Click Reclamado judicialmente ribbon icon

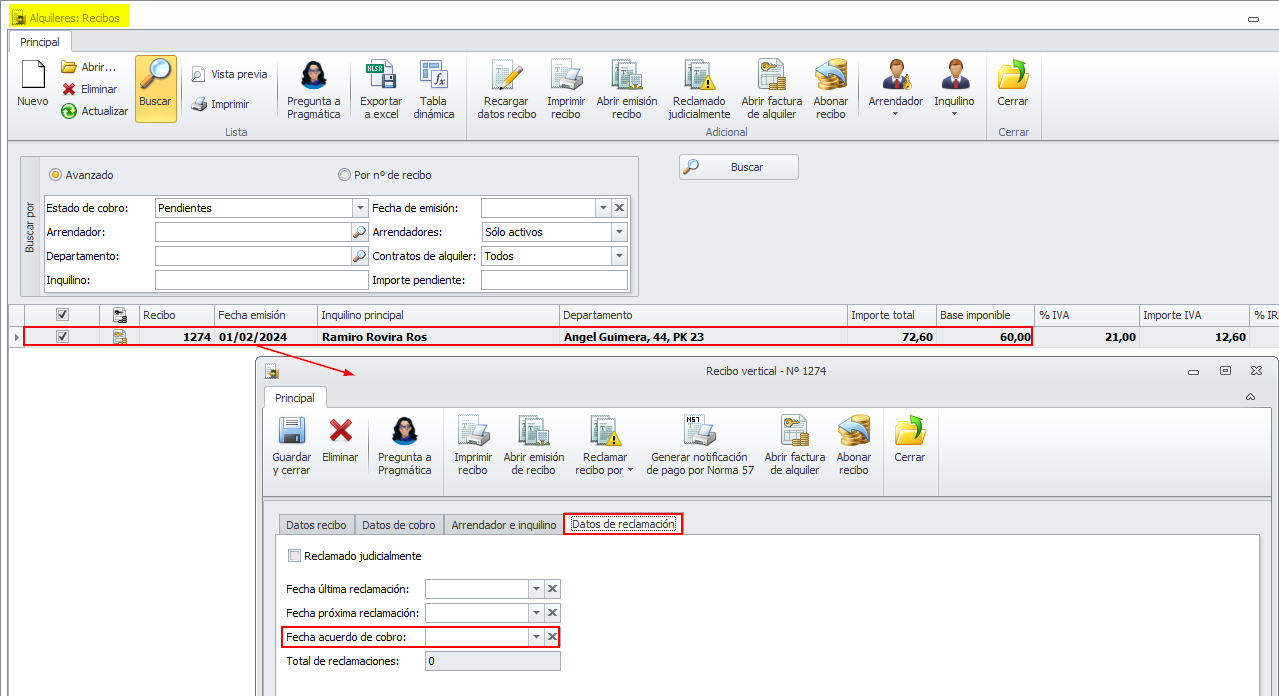pos(700,89)
